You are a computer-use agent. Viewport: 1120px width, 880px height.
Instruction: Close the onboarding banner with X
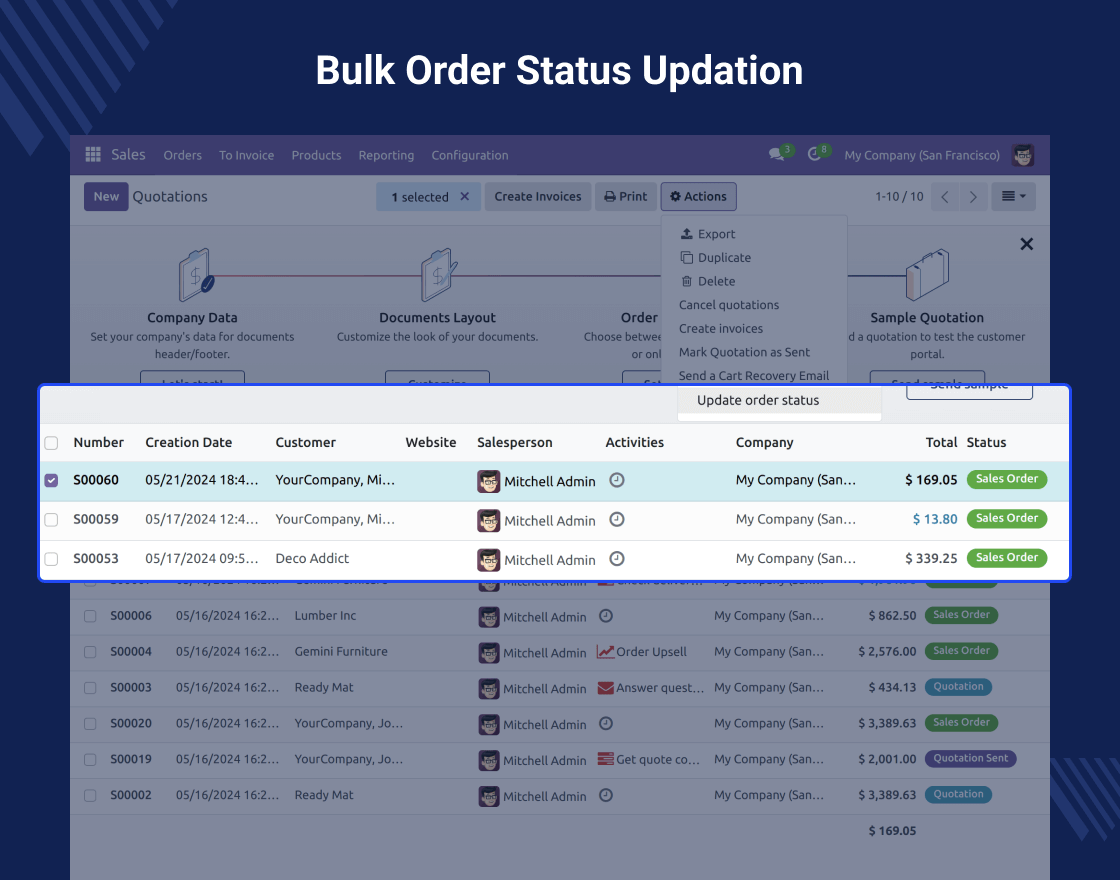tap(1026, 244)
